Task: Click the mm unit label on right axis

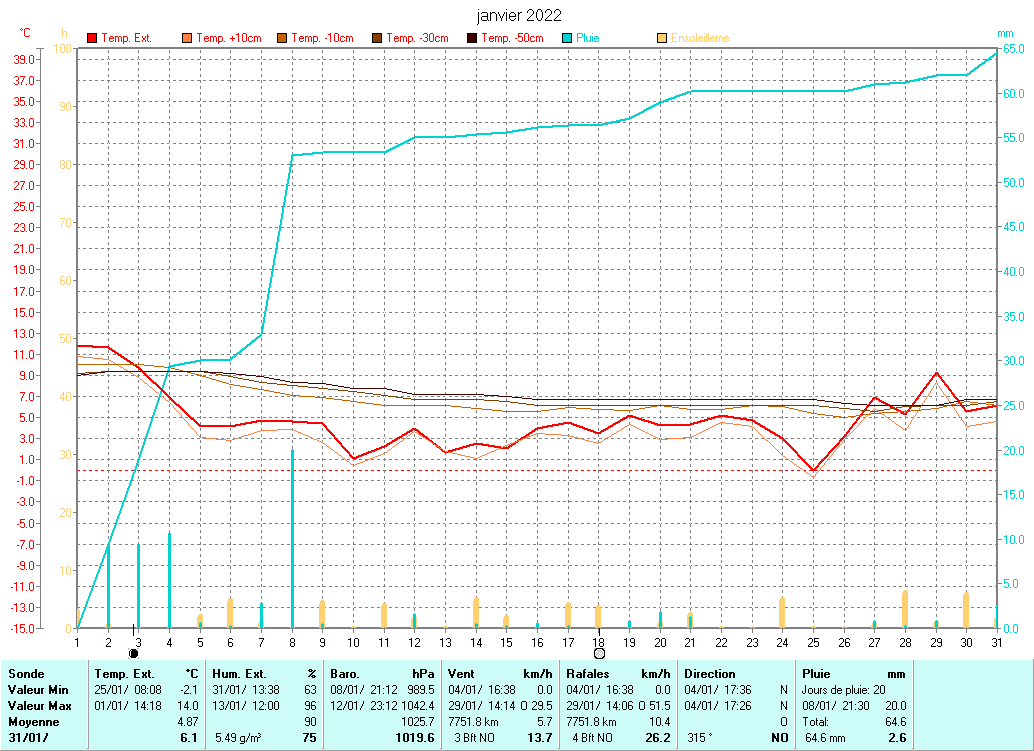Action: 1005,33
